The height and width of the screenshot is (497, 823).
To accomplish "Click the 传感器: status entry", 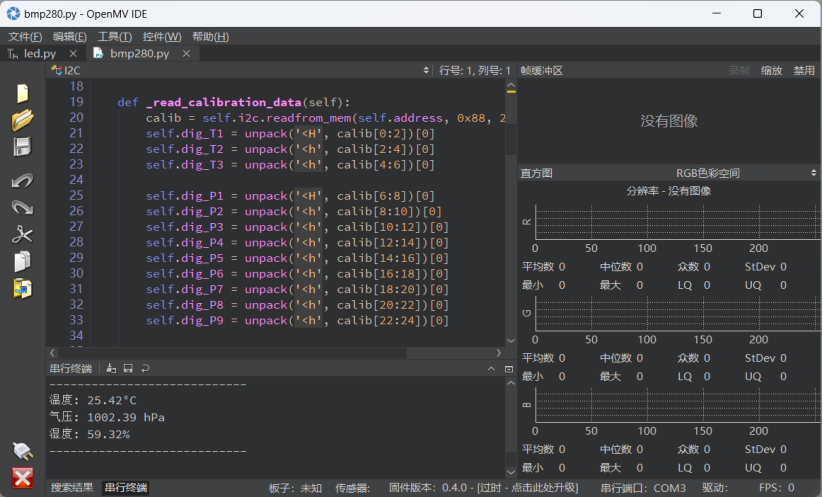I will pos(353,488).
